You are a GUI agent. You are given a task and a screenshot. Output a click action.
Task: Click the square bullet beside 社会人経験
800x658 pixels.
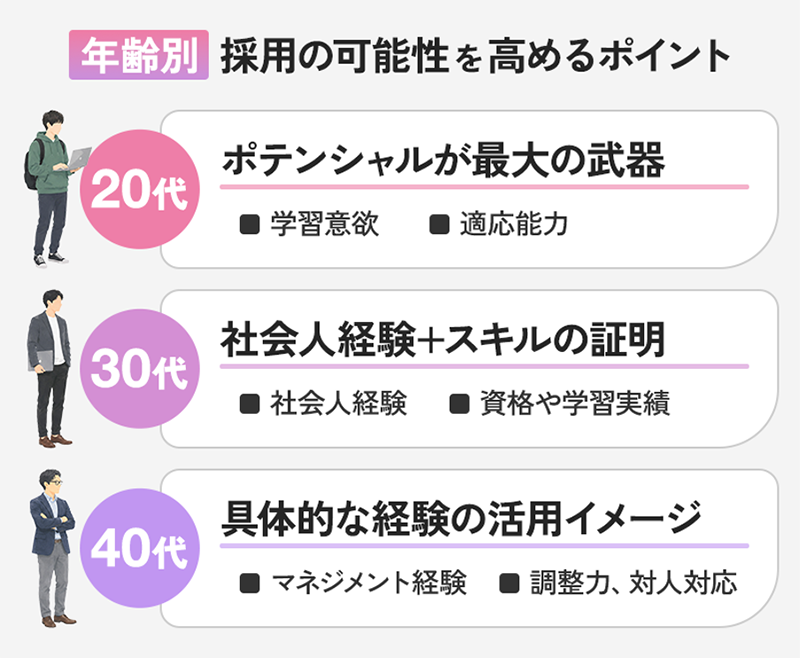point(249,404)
